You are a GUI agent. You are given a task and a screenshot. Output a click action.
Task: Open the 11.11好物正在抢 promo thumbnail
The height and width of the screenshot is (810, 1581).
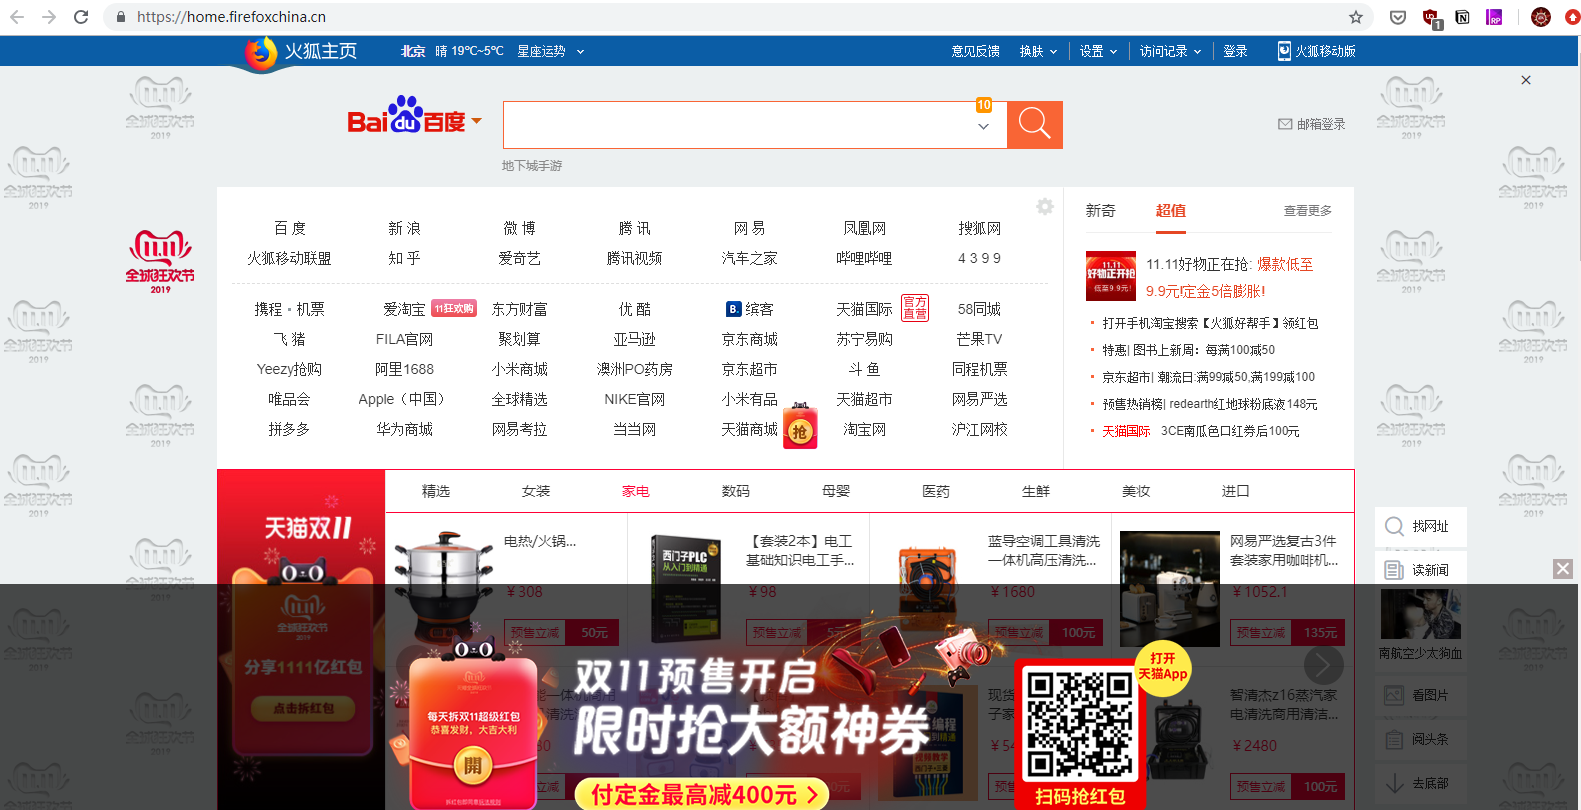(x=1111, y=276)
